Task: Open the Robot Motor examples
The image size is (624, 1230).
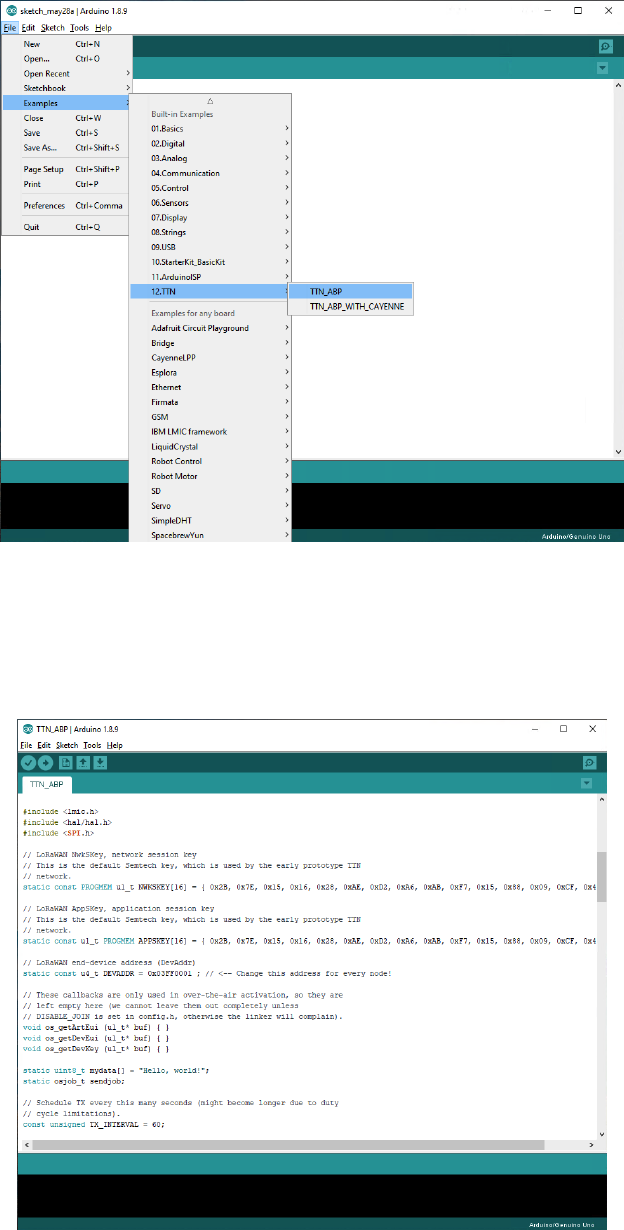Action: 209,476
